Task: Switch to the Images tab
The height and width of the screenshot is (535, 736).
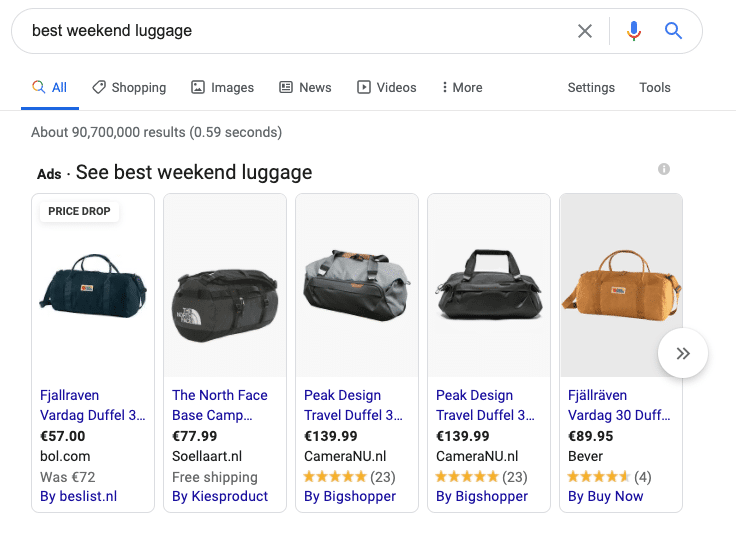Action: (222, 87)
